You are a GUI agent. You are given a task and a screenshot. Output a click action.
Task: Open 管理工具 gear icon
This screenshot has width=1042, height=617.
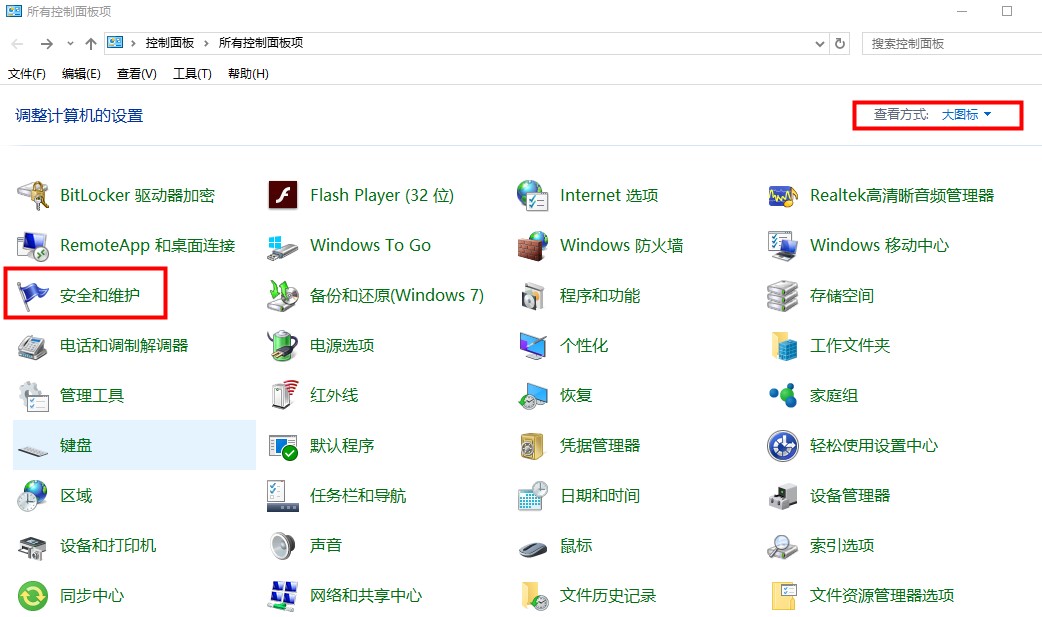(33, 396)
